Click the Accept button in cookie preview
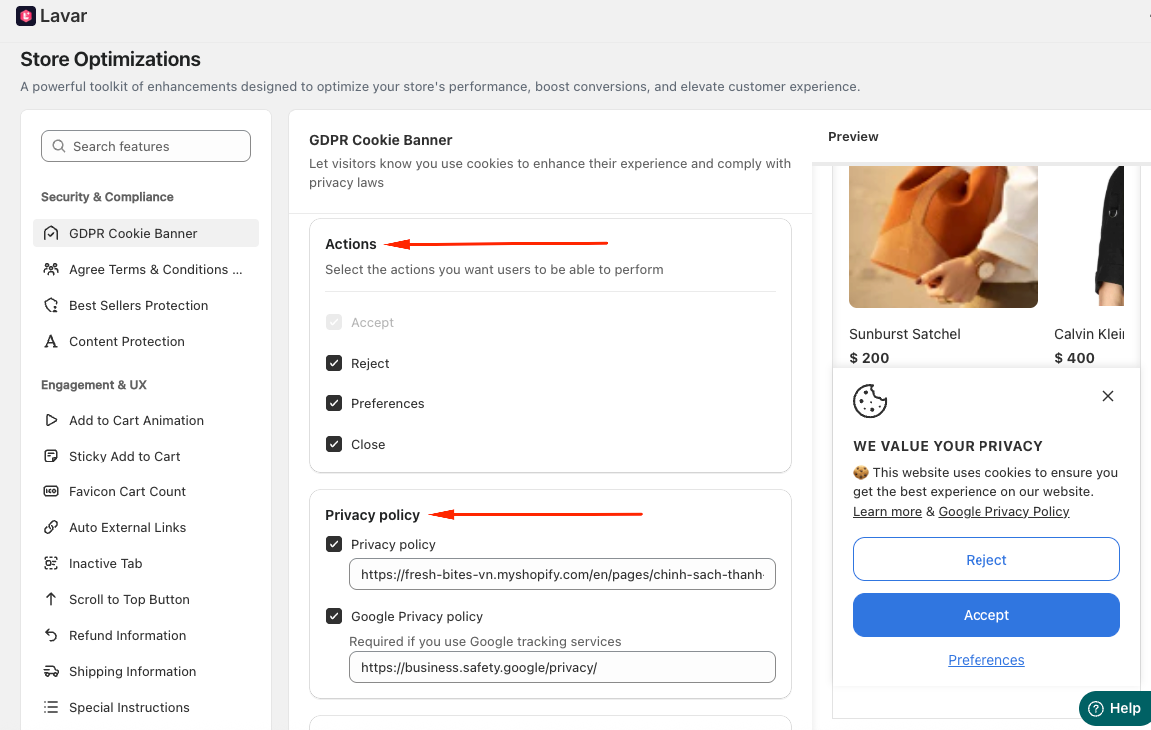This screenshot has width=1151, height=730. (x=986, y=615)
